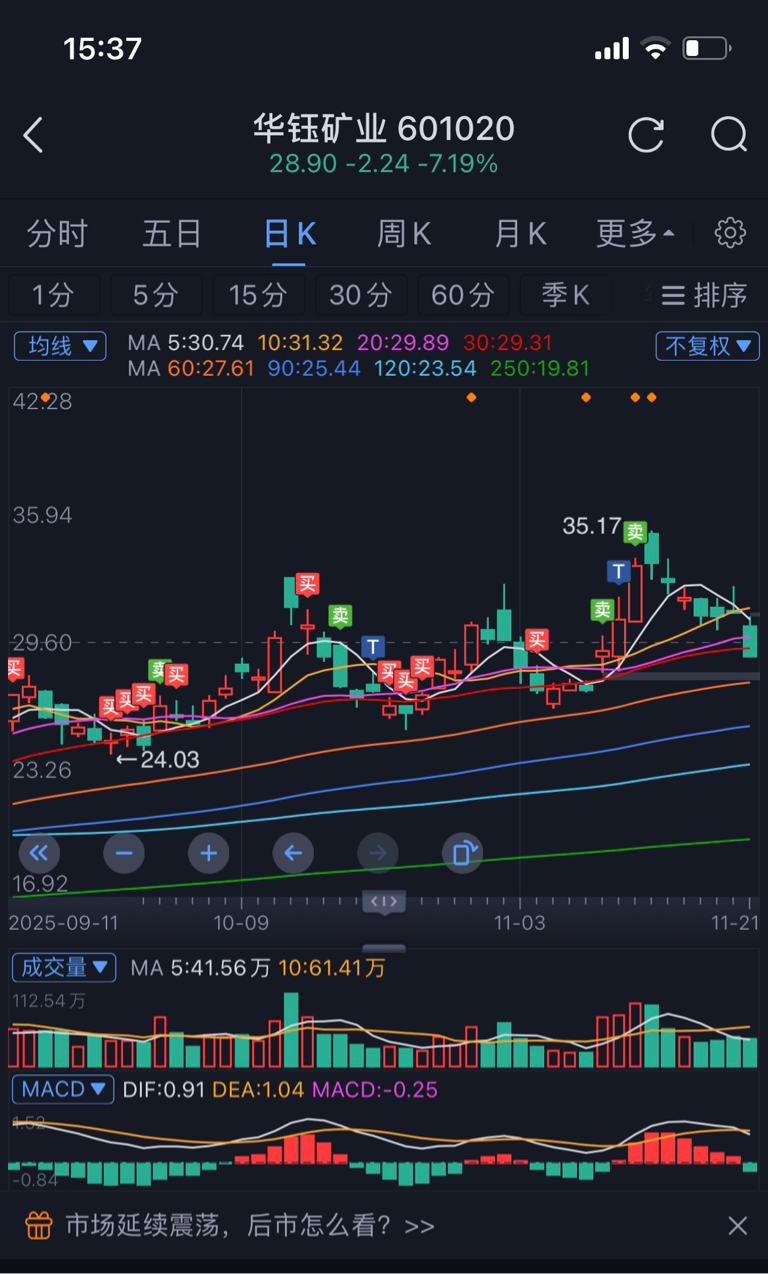
Task: Open the search magnifier icon
Action: pos(729,134)
